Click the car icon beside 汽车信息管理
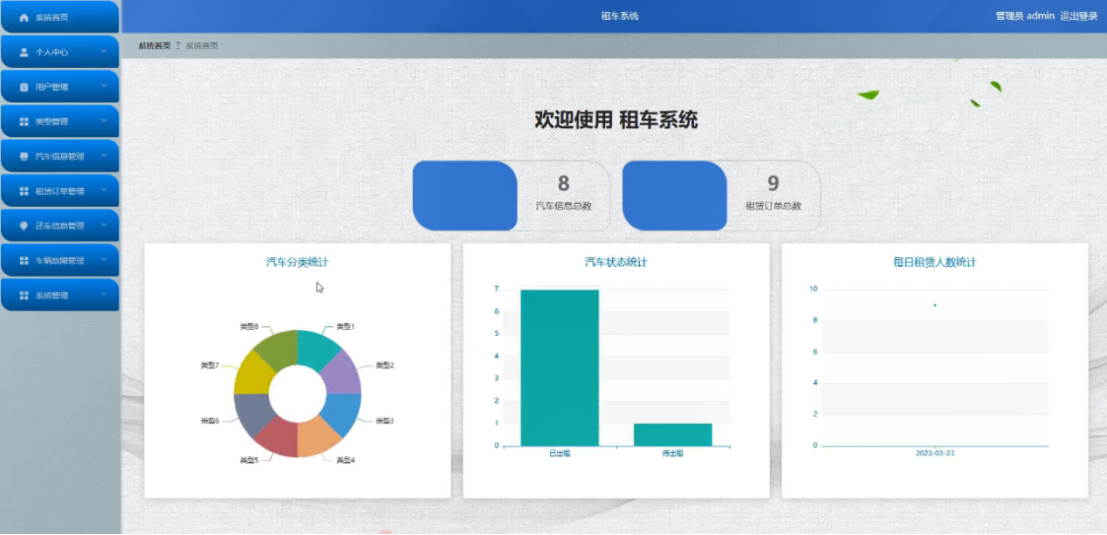1107x535 pixels. pyautogui.click(x=24, y=156)
